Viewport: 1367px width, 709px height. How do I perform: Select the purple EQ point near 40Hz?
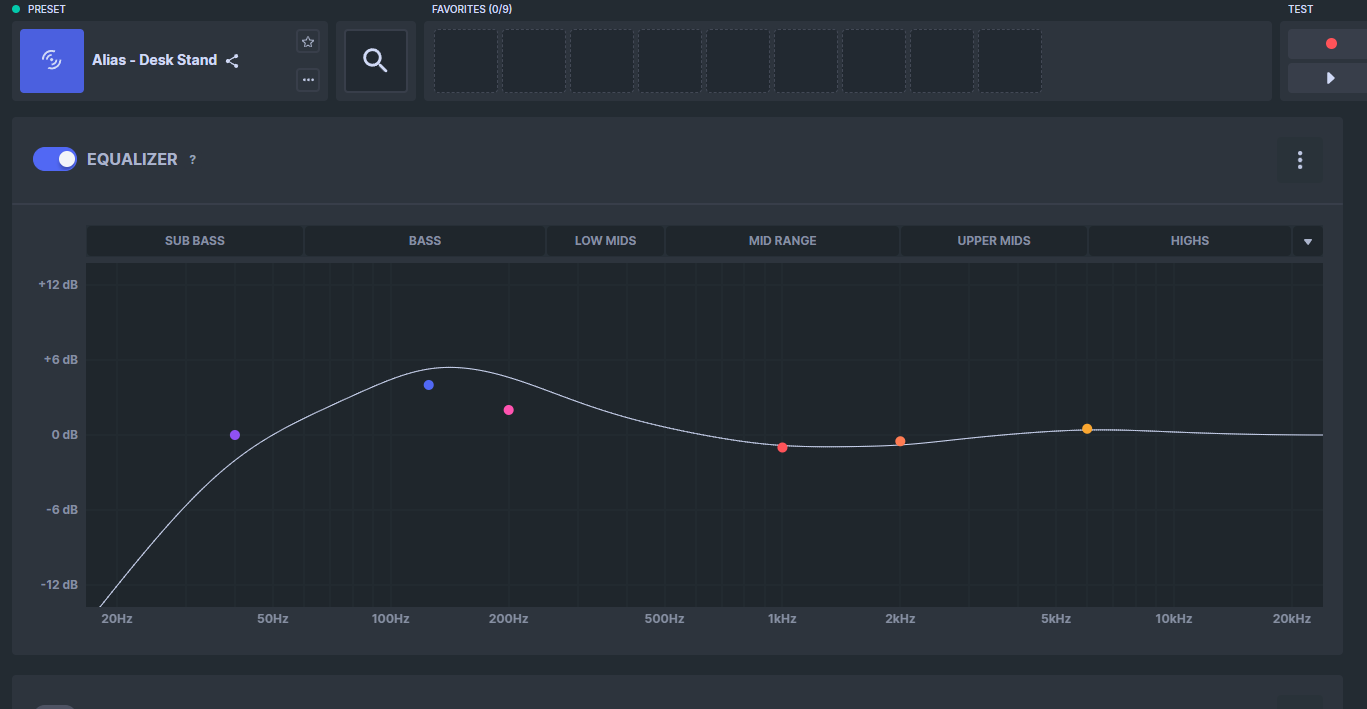coord(235,435)
